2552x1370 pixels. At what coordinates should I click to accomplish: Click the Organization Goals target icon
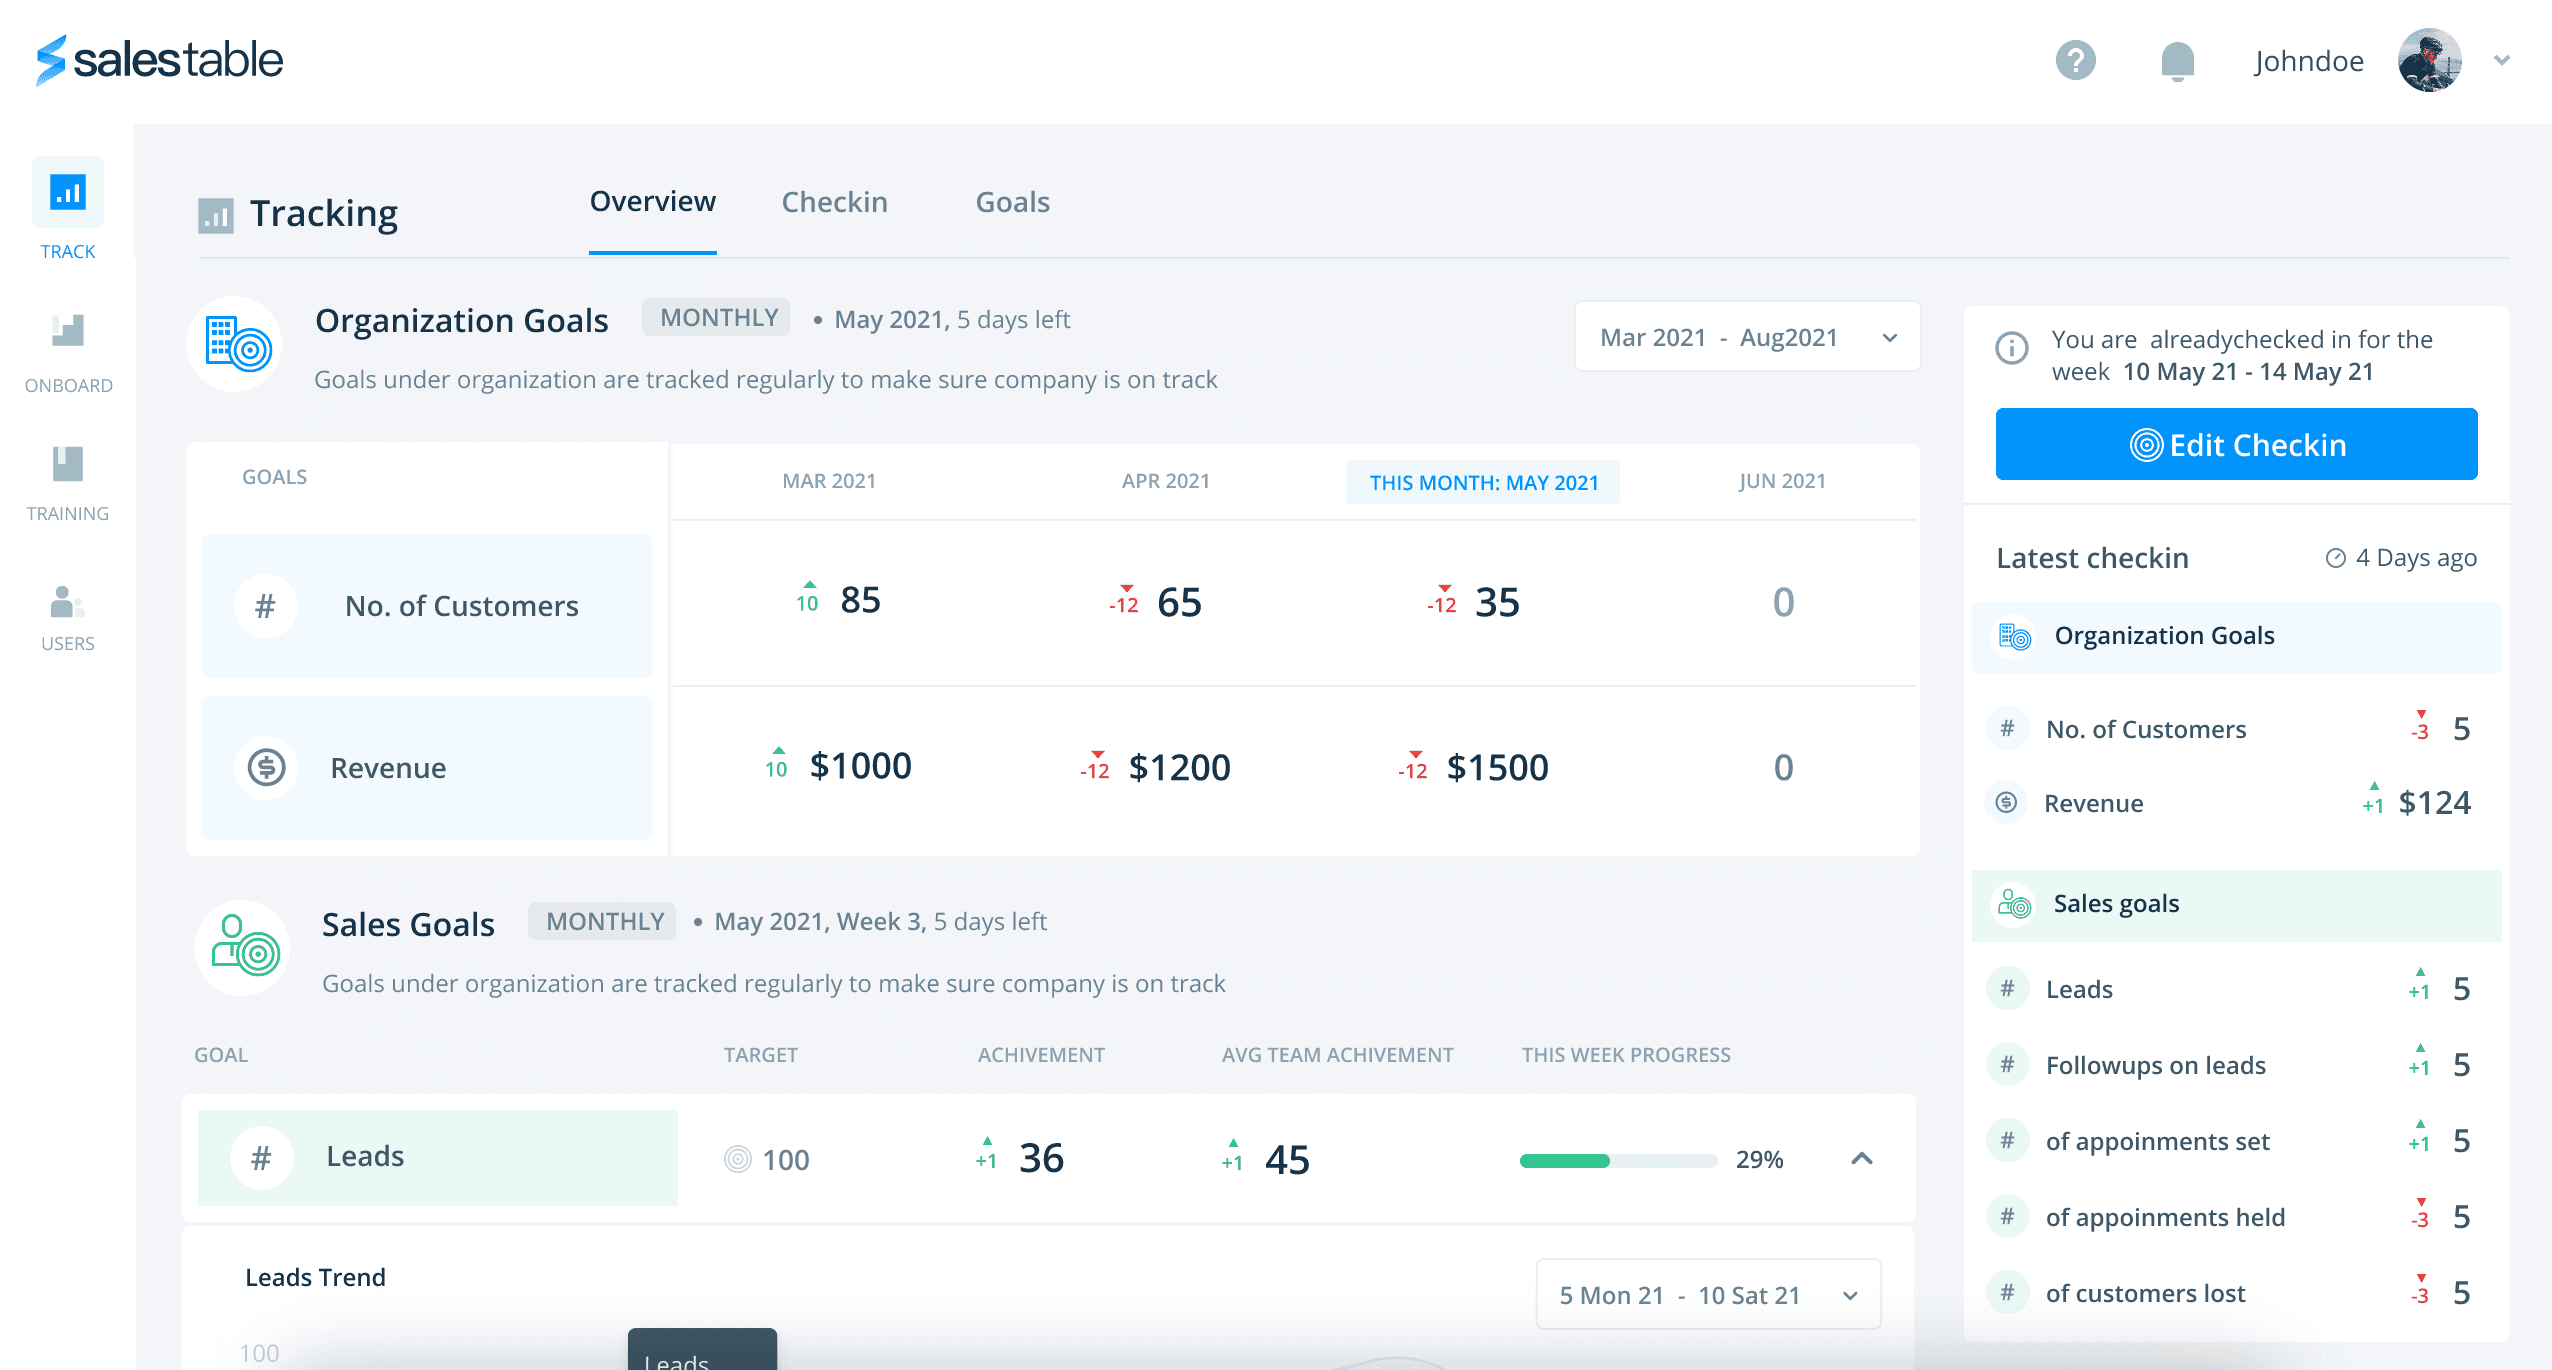point(235,343)
